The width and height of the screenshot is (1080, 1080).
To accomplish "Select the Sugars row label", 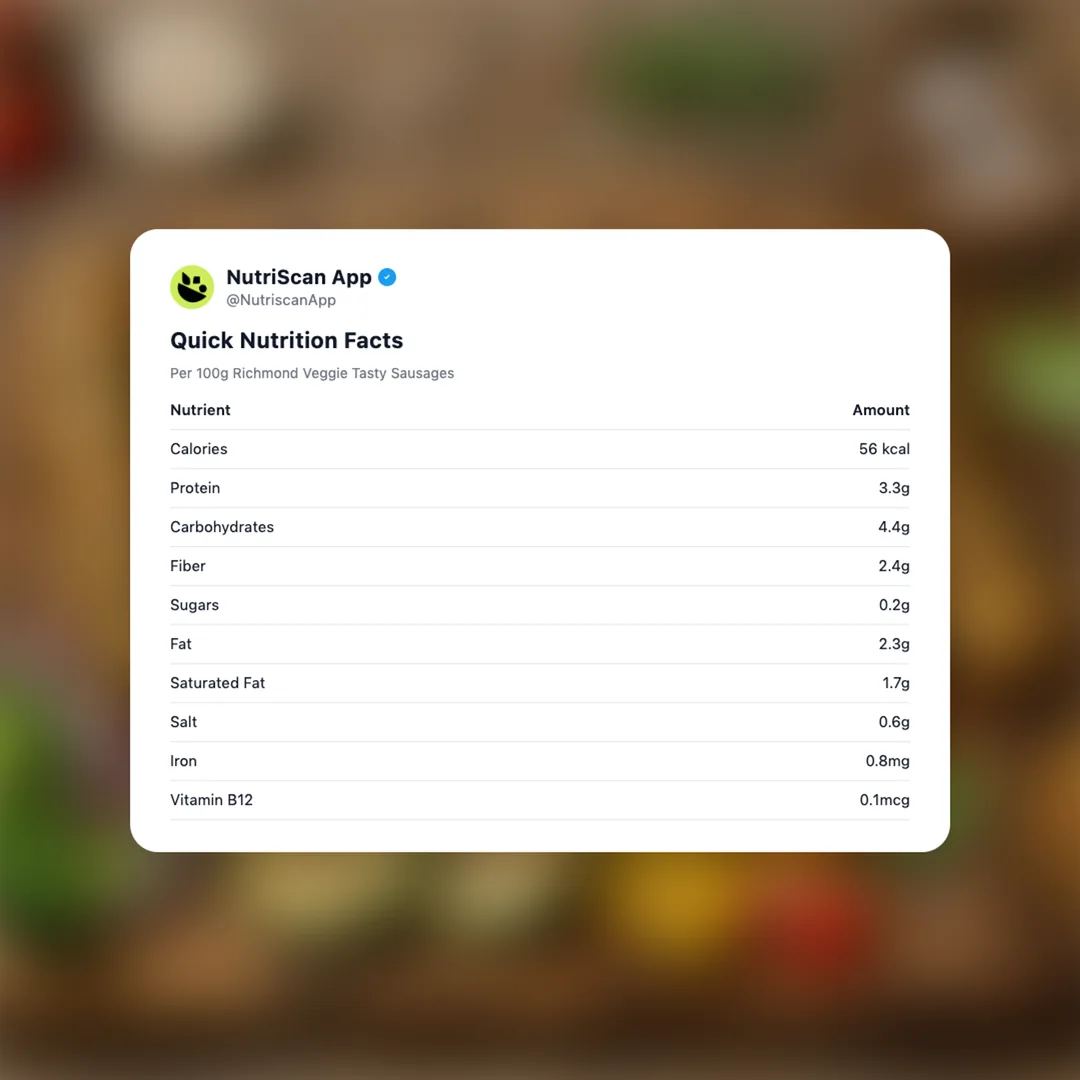I will pos(194,605).
